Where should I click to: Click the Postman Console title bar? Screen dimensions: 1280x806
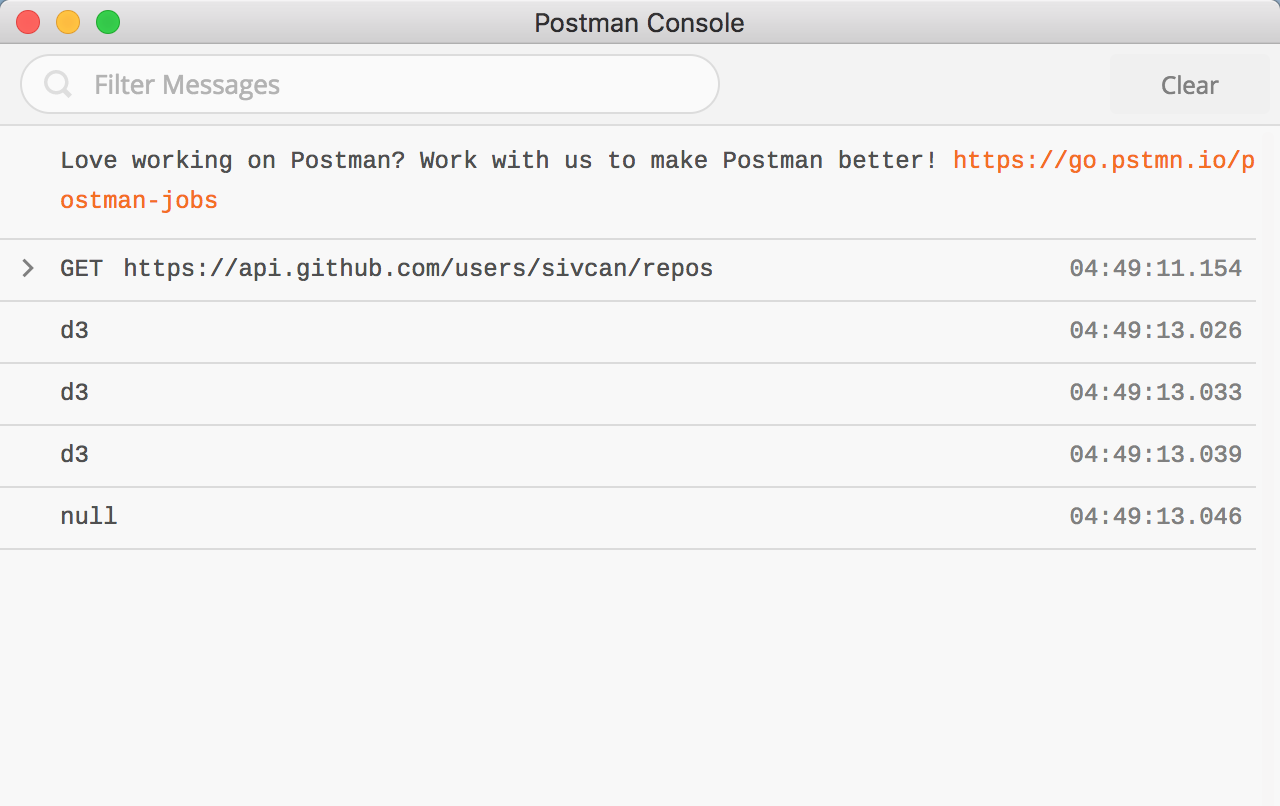639,22
